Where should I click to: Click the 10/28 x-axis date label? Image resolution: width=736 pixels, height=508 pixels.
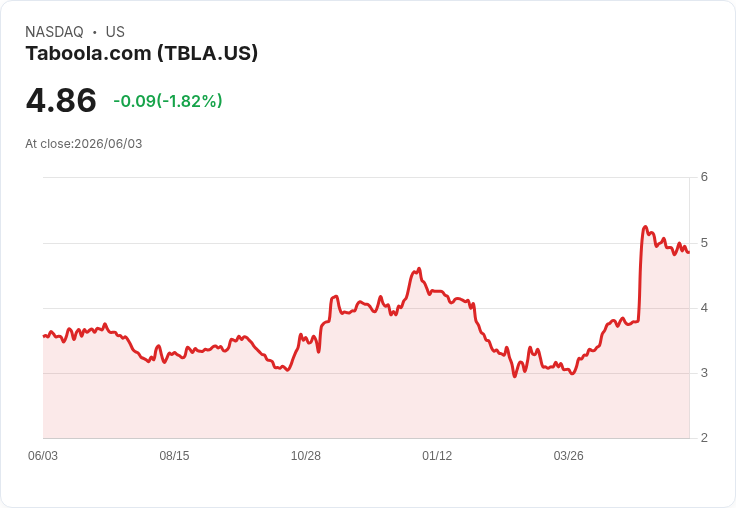coord(306,455)
